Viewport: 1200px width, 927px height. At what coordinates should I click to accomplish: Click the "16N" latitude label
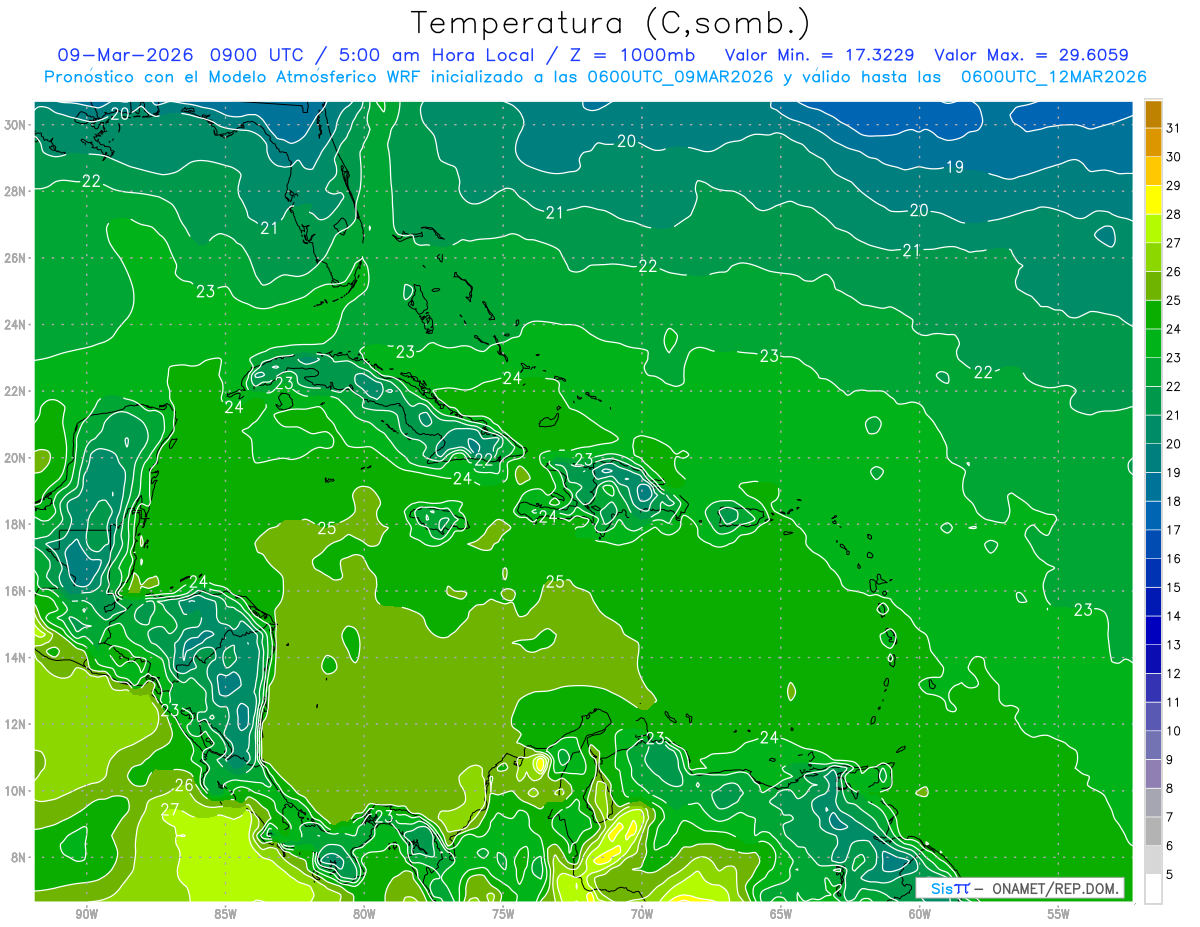17,591
